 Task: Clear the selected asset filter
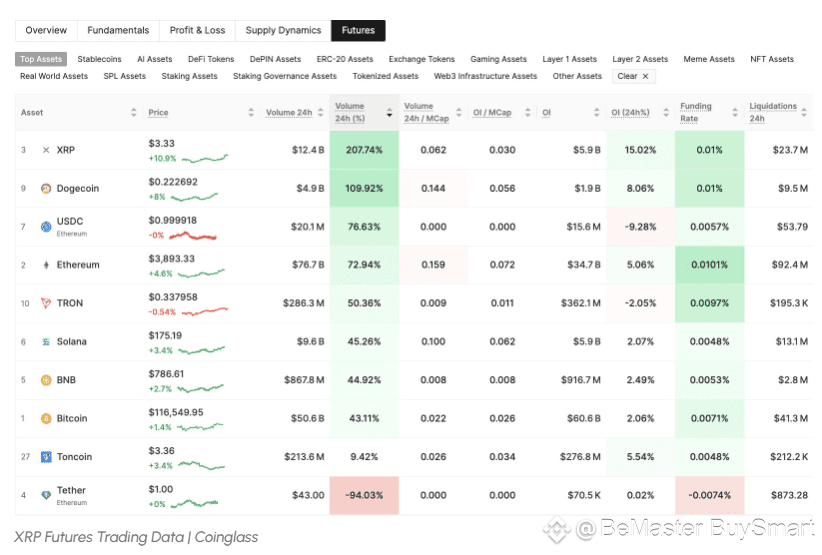click(633, 76)
